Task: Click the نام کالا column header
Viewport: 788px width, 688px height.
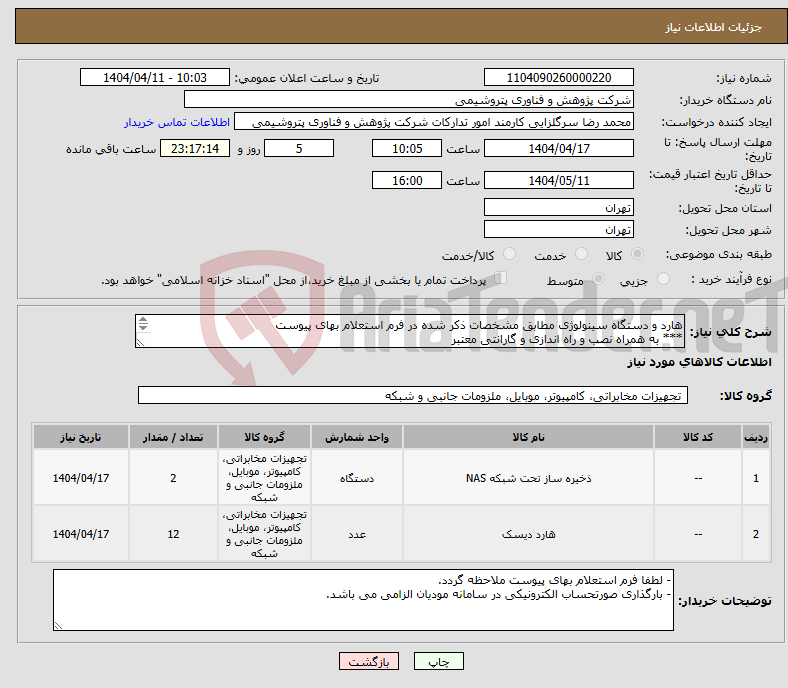Action: tap(528, 437)
